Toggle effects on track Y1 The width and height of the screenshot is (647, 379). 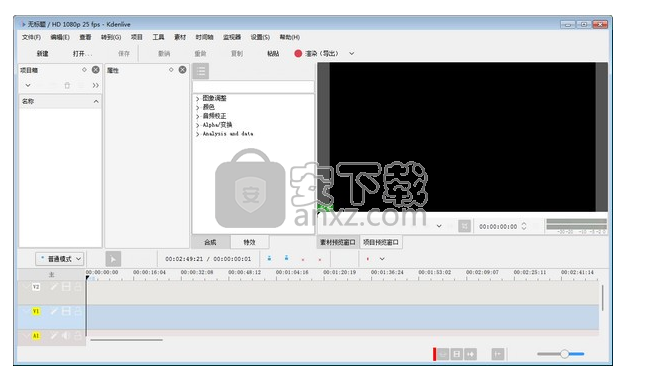pos(54,311)
